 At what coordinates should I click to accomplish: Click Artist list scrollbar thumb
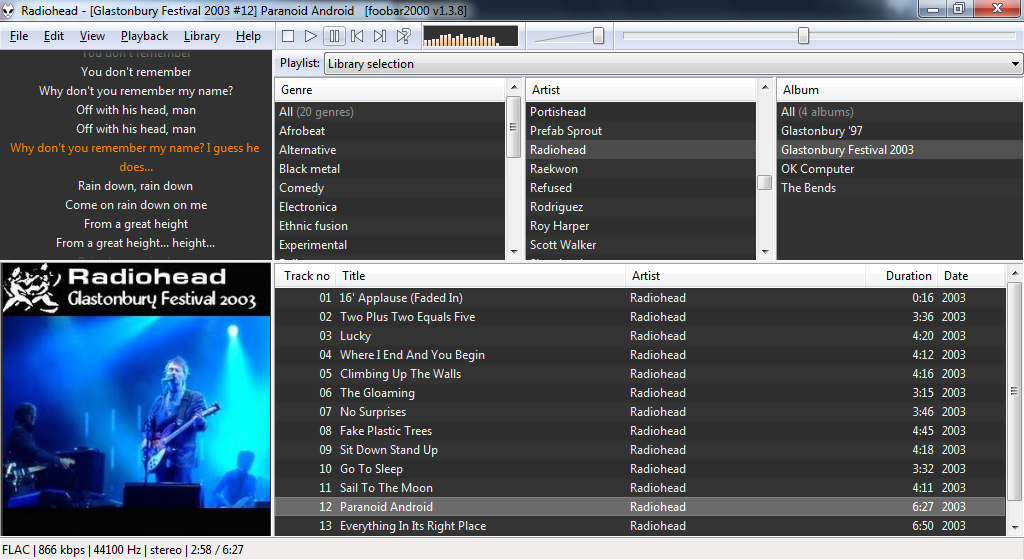(765, 182)
